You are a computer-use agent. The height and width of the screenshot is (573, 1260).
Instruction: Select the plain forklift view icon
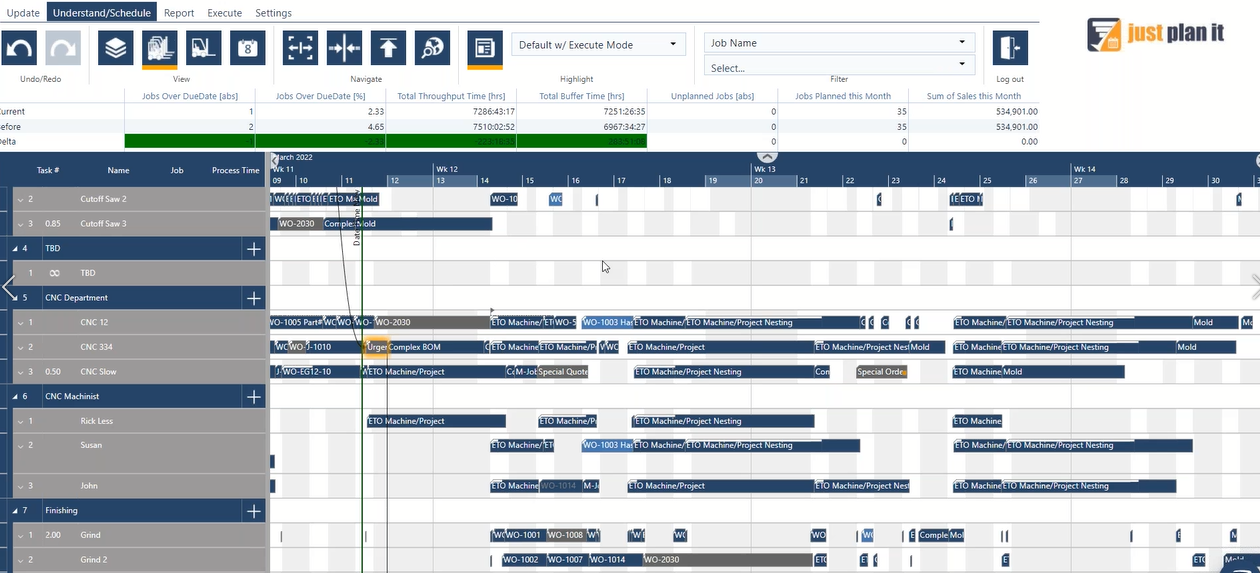tap(204, 48)
